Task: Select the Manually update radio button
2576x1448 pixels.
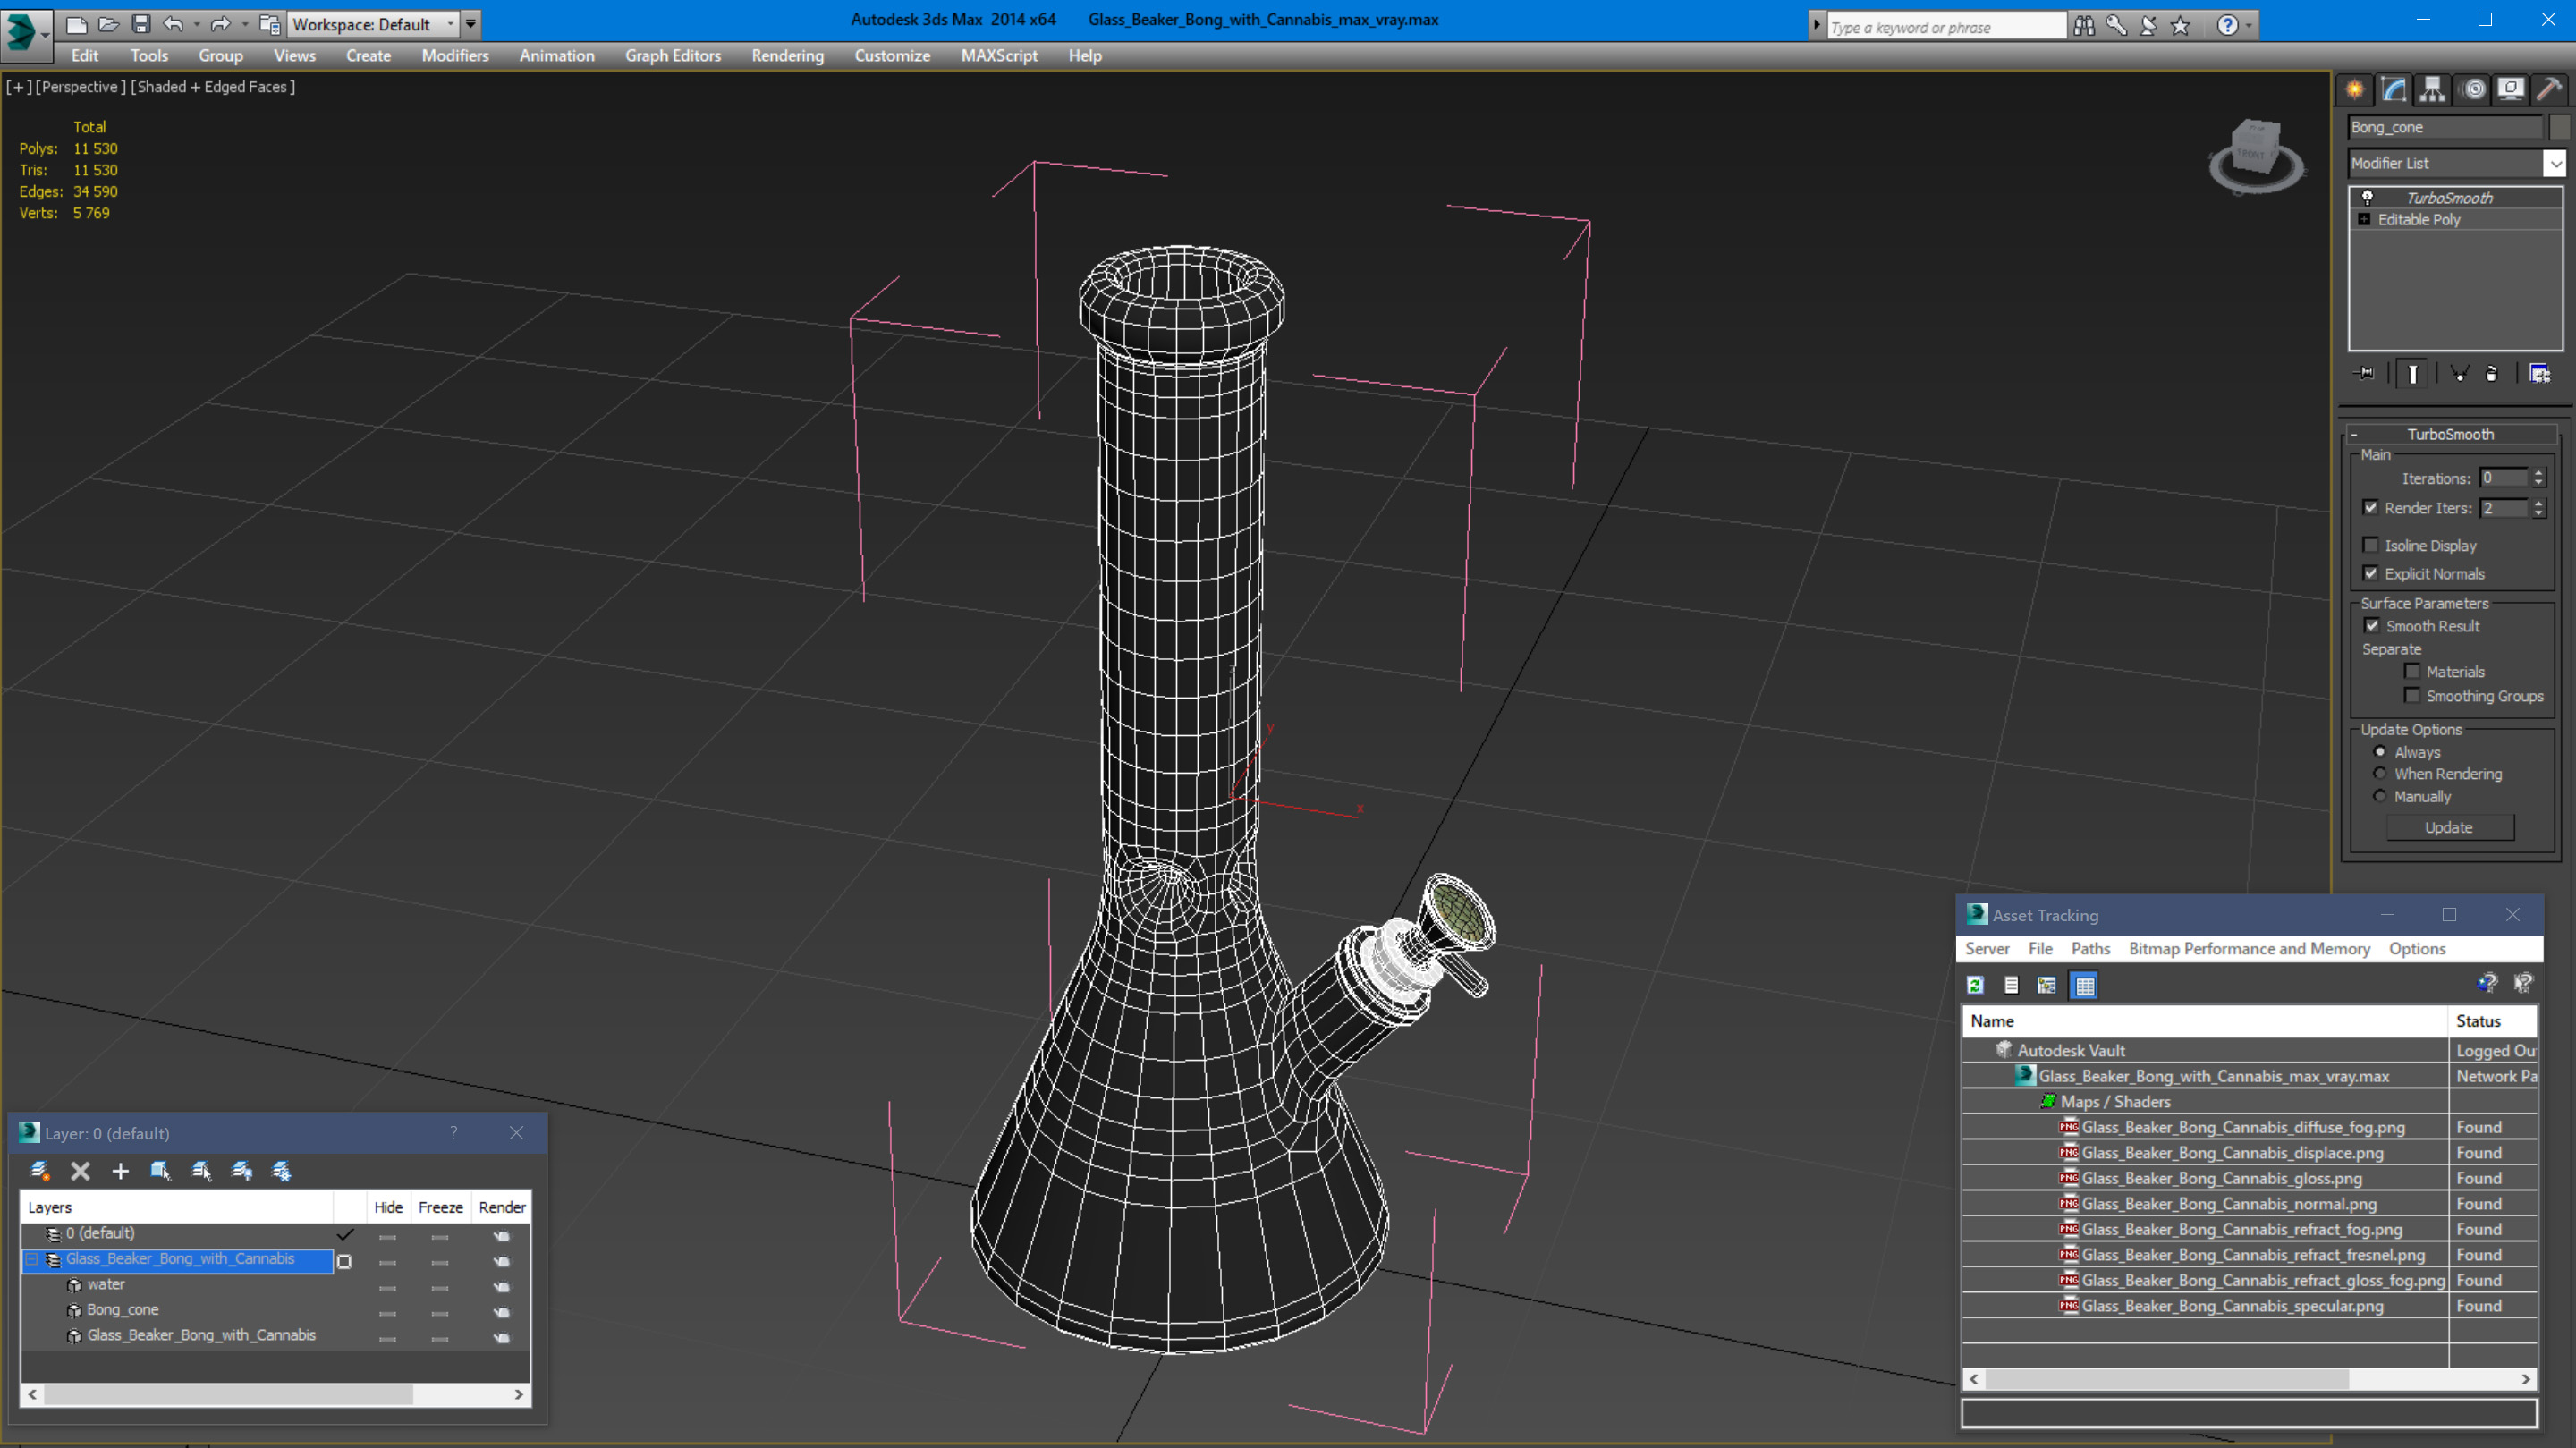Action: (2380, 797)
